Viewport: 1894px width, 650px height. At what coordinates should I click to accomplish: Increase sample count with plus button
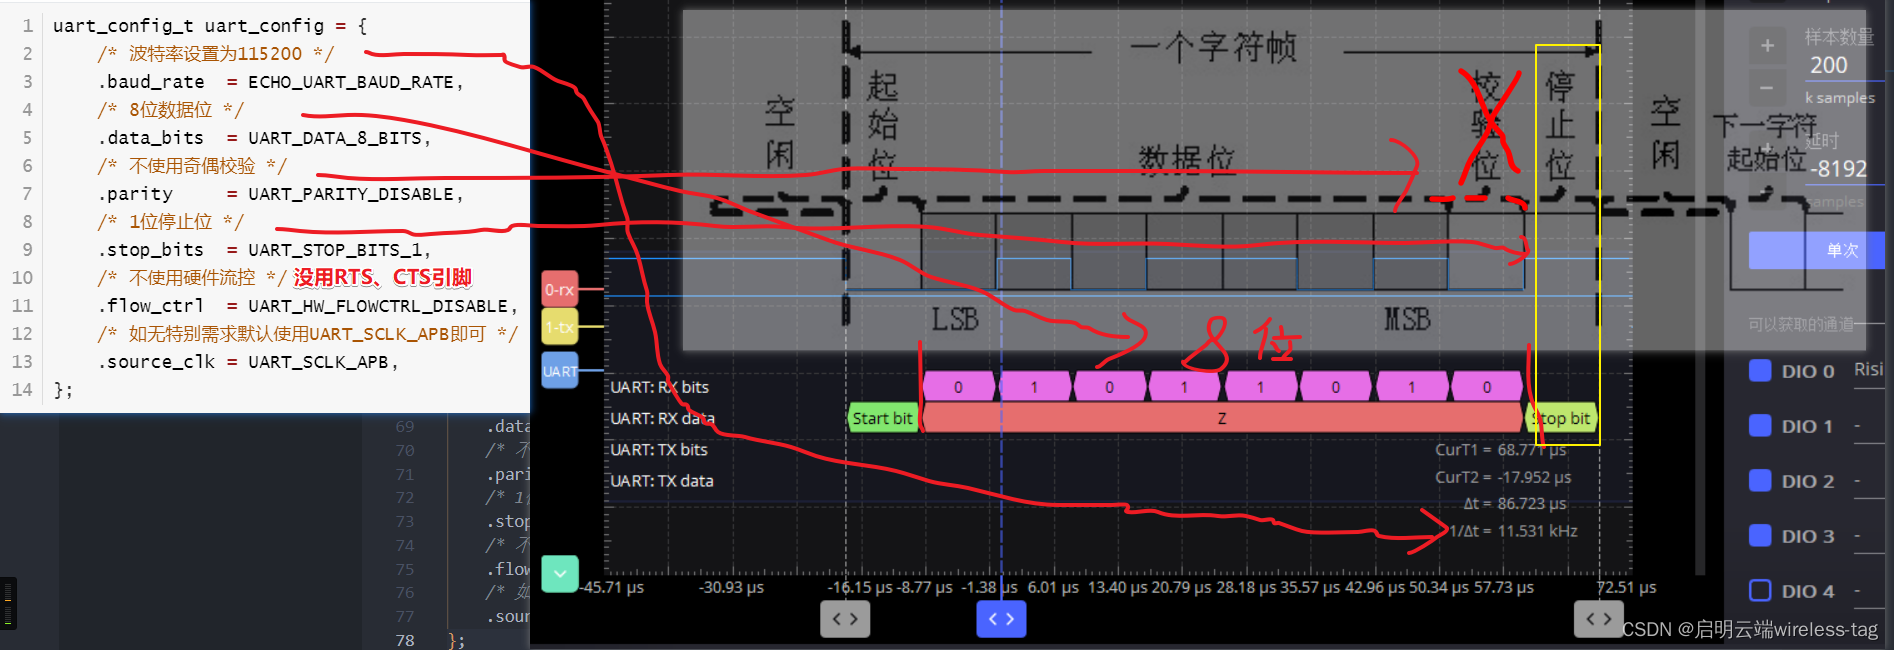pyautogui.click(x=1767, y=45)
